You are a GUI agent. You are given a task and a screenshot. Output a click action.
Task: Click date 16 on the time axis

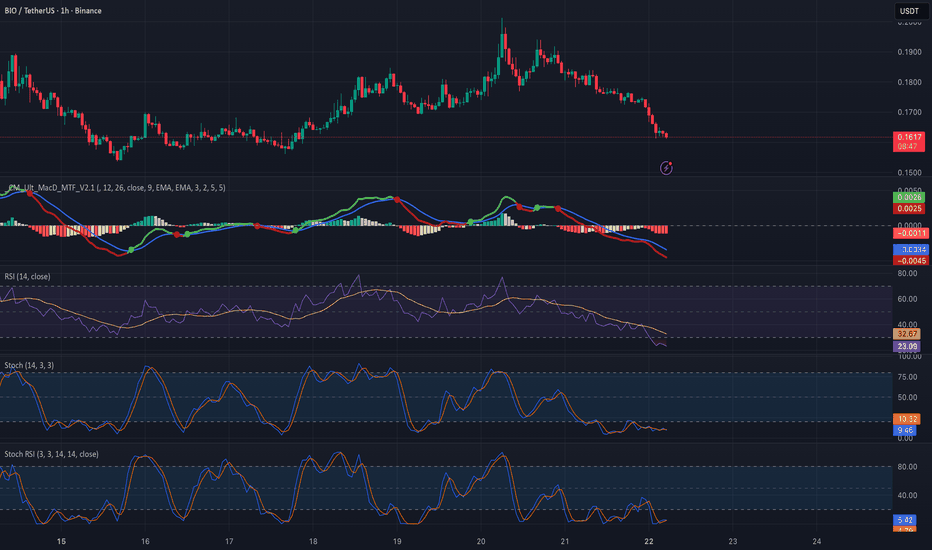tap(145, 541)
